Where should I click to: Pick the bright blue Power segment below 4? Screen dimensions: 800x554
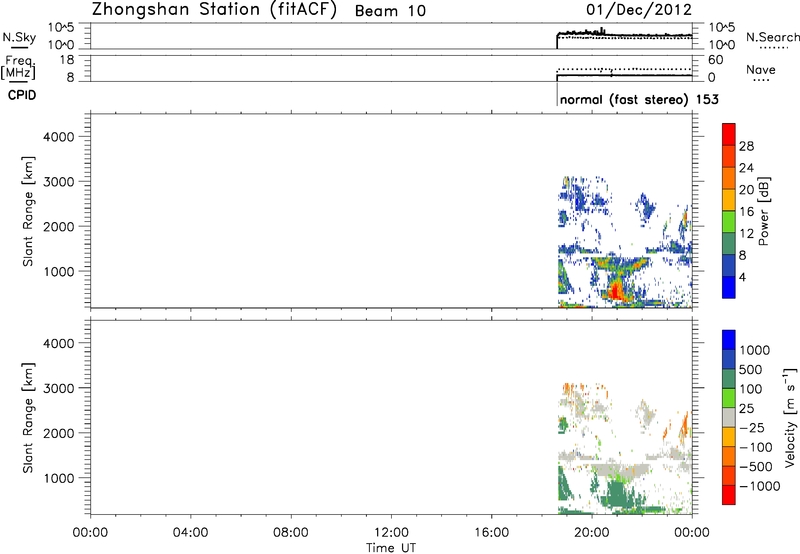pyautogui.click(x=729, y=287)
